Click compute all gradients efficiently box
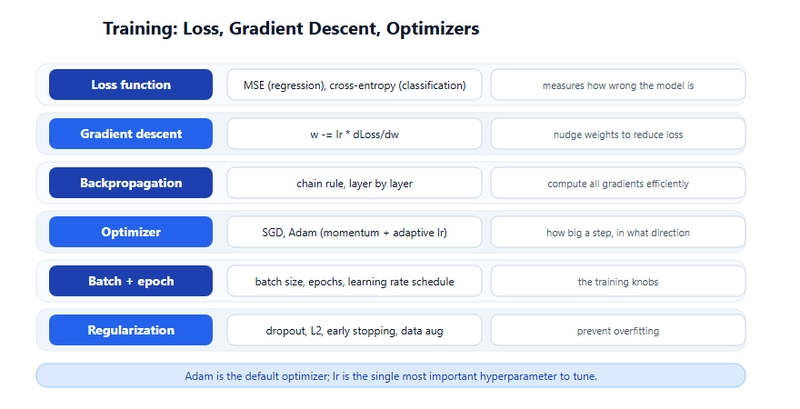The image size is (800, 409). pyautogui.click(x=618, y=183)
